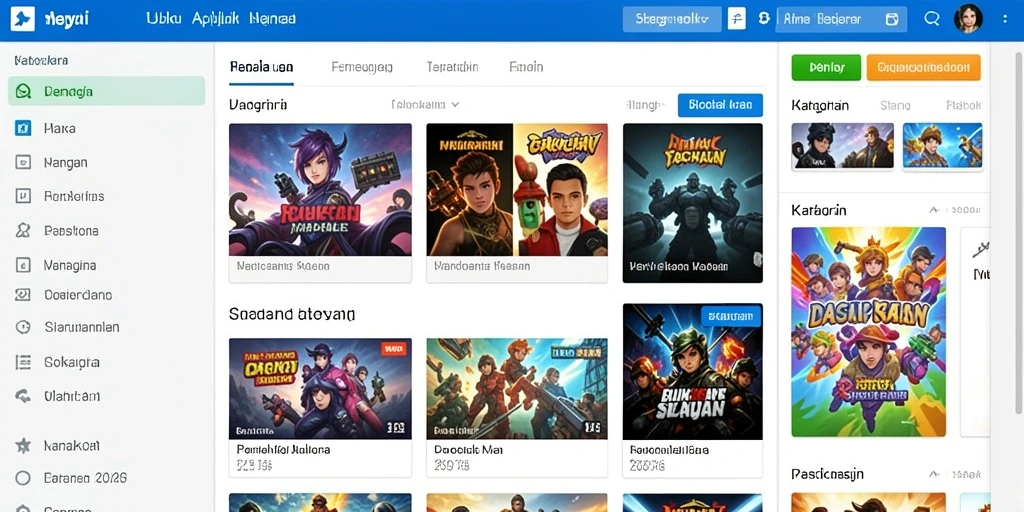Click the 'Pasbtona' sidebar icon
The height and width of the screenshot is (512, 1024).
(23, 231)
